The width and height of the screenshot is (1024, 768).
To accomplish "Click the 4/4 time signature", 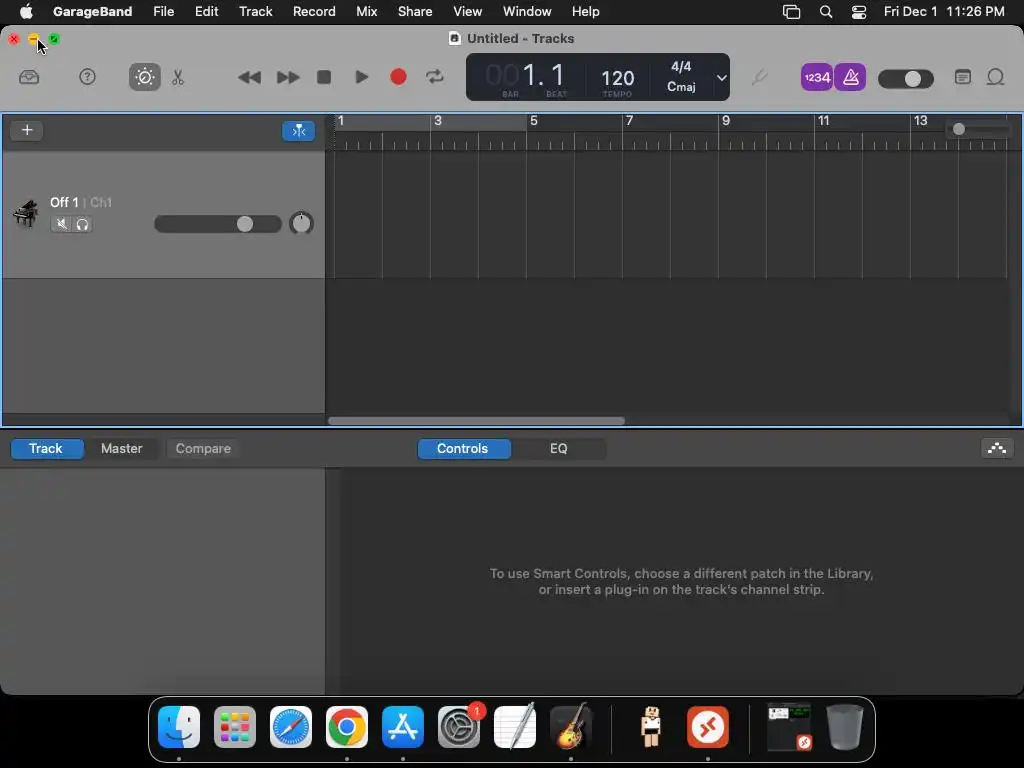I will (x=680, y=67).
